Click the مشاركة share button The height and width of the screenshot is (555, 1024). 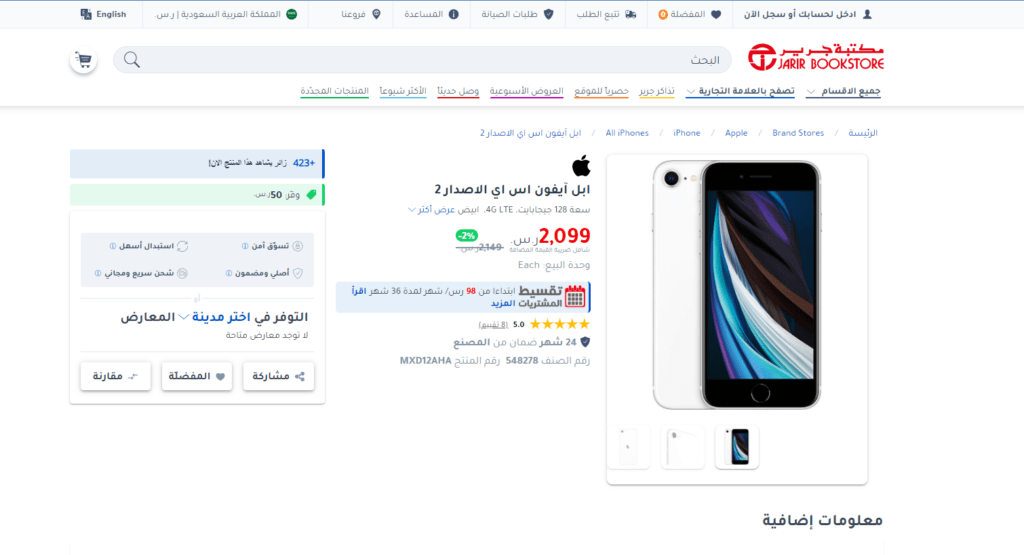tap(278, 376)
